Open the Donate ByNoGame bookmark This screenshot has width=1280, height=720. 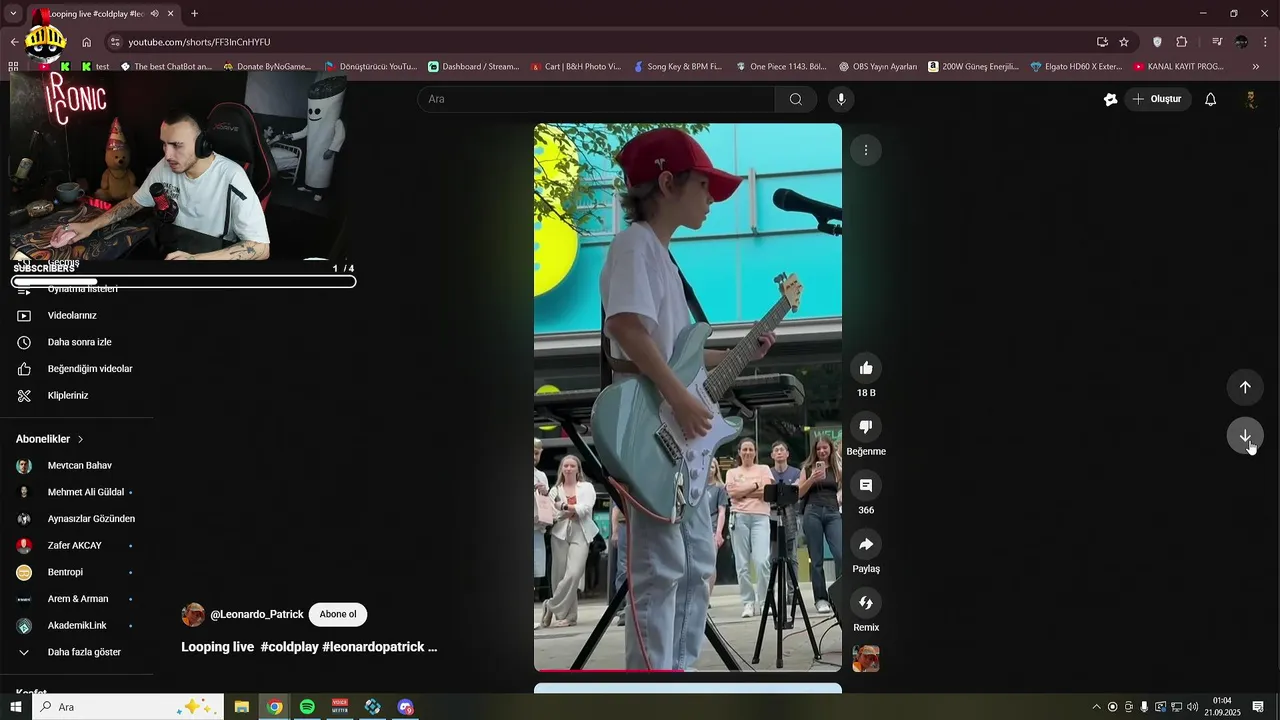point(267,67)
